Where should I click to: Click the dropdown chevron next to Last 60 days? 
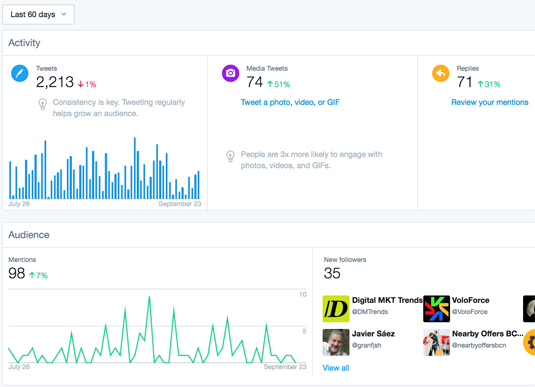[64, 14]
